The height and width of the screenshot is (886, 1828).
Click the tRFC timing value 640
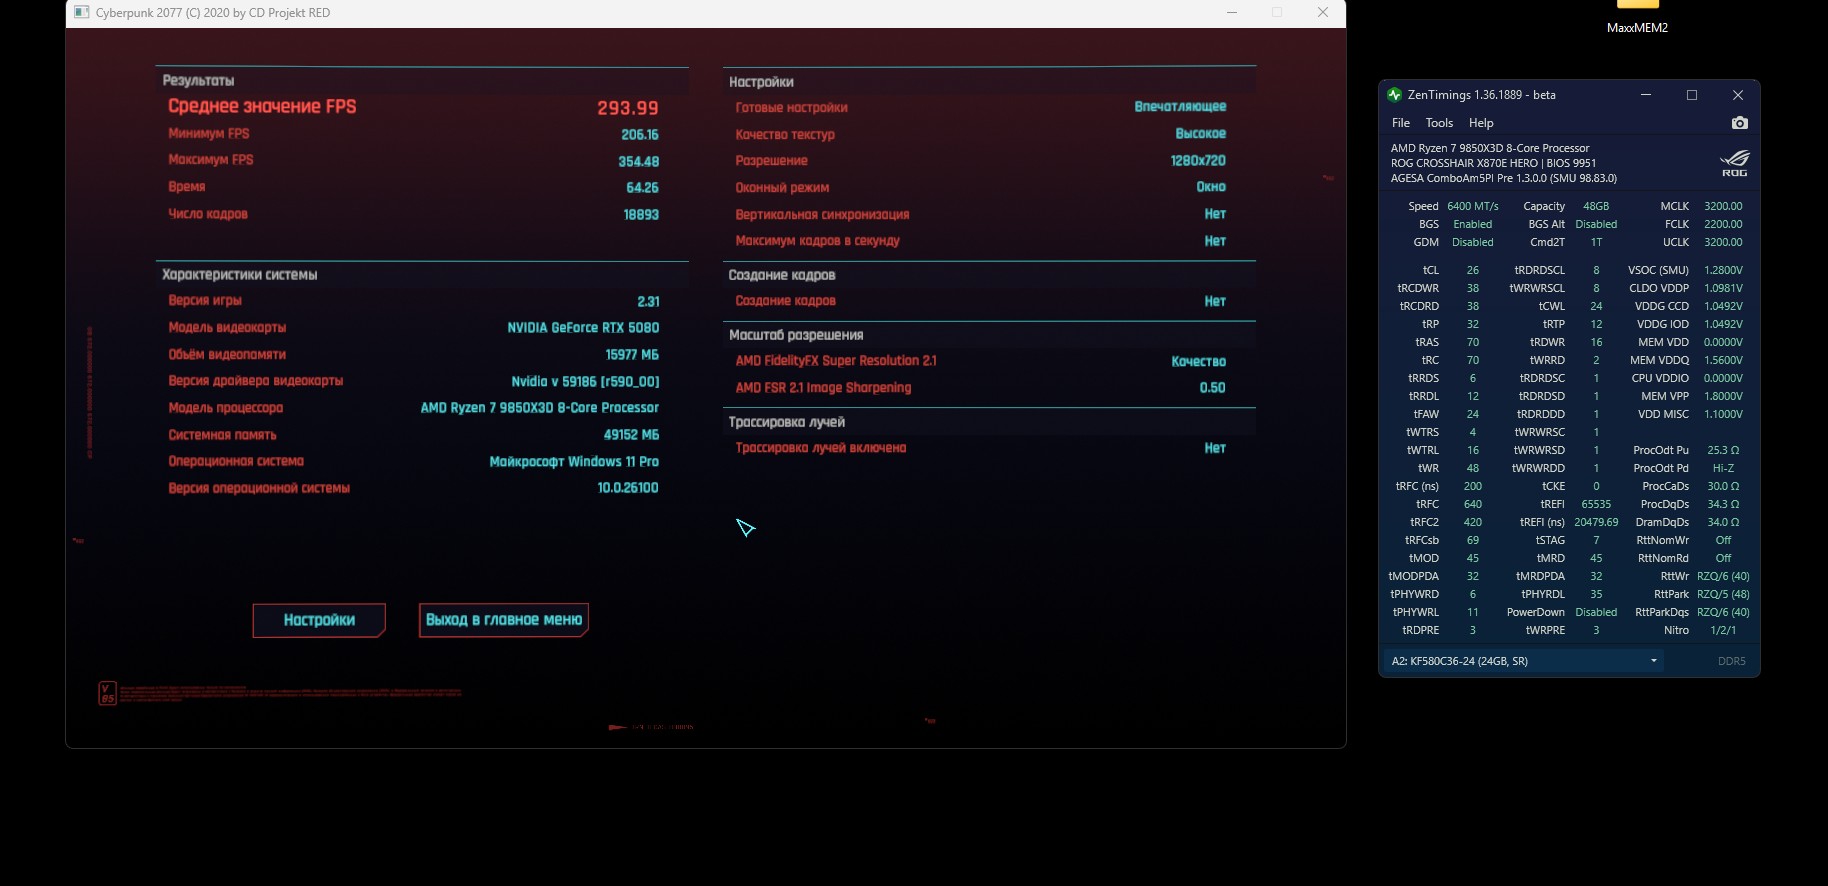pos(1473,504)
